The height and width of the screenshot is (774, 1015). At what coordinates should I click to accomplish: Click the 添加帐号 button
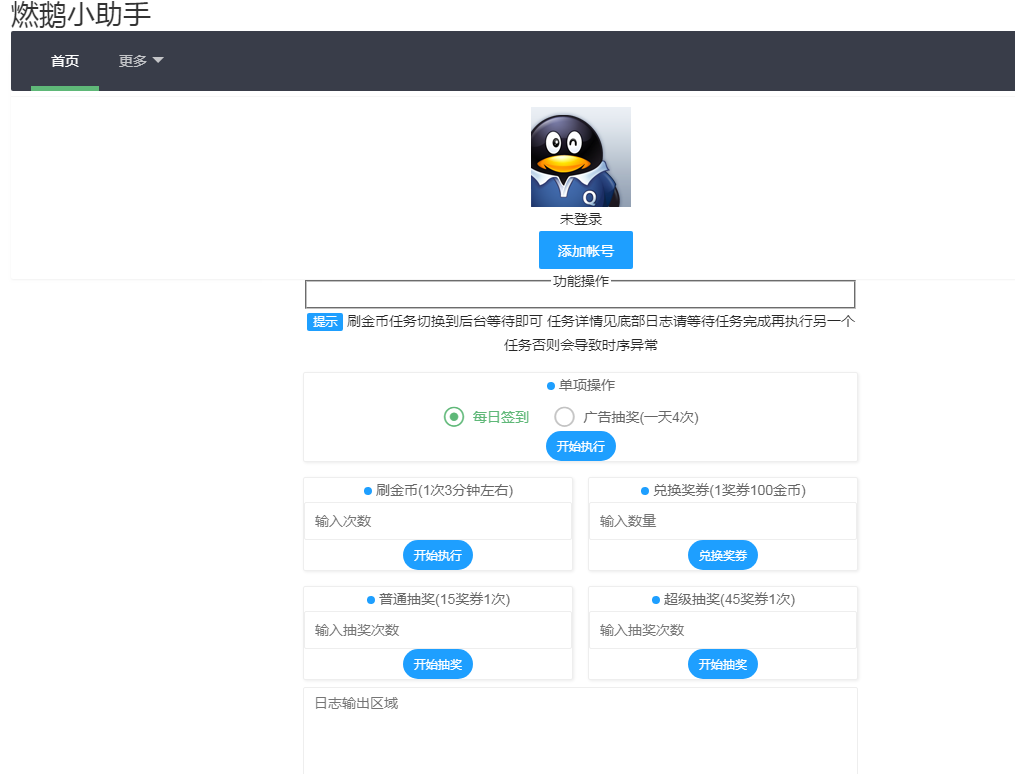[585, 250]
